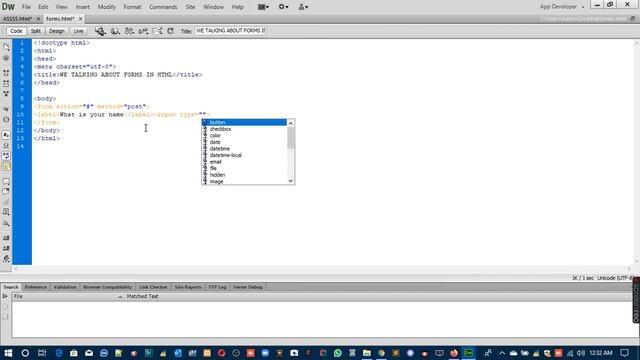Switch to Split view
Viewport: 640px width, 360px height.
36,31
